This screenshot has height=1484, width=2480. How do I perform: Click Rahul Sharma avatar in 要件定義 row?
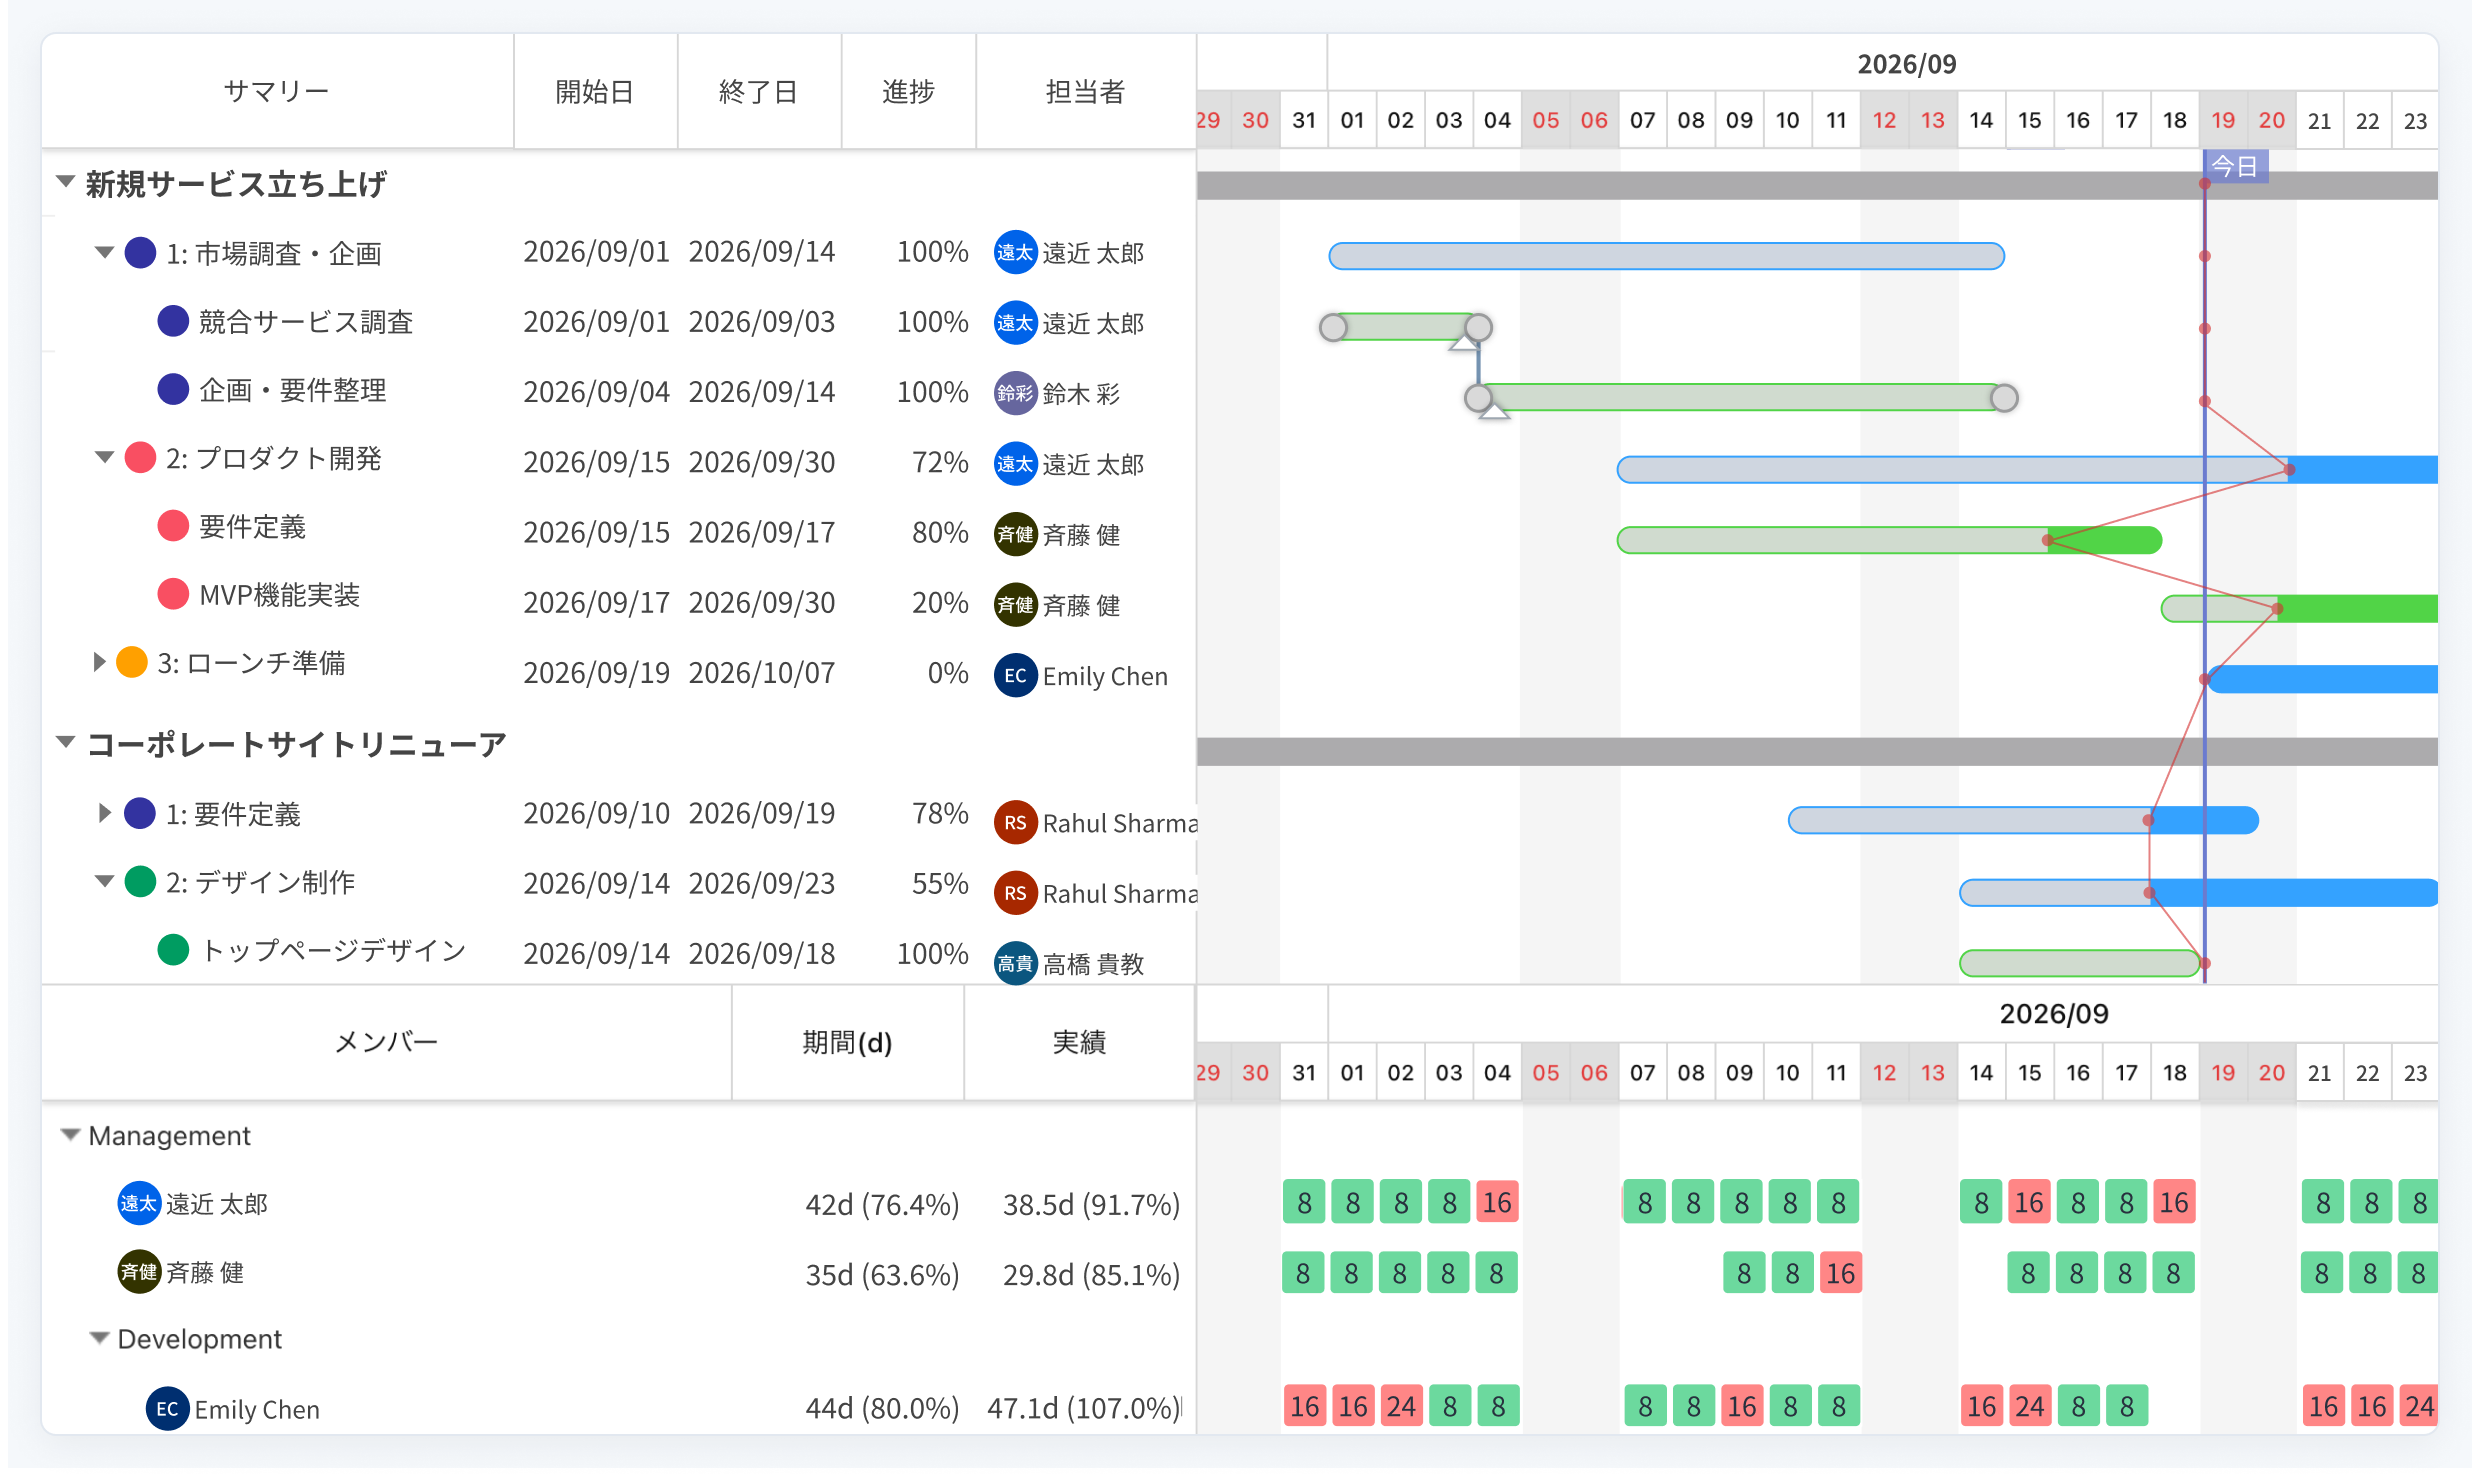pyautogui.click(x=1014, y=822)
